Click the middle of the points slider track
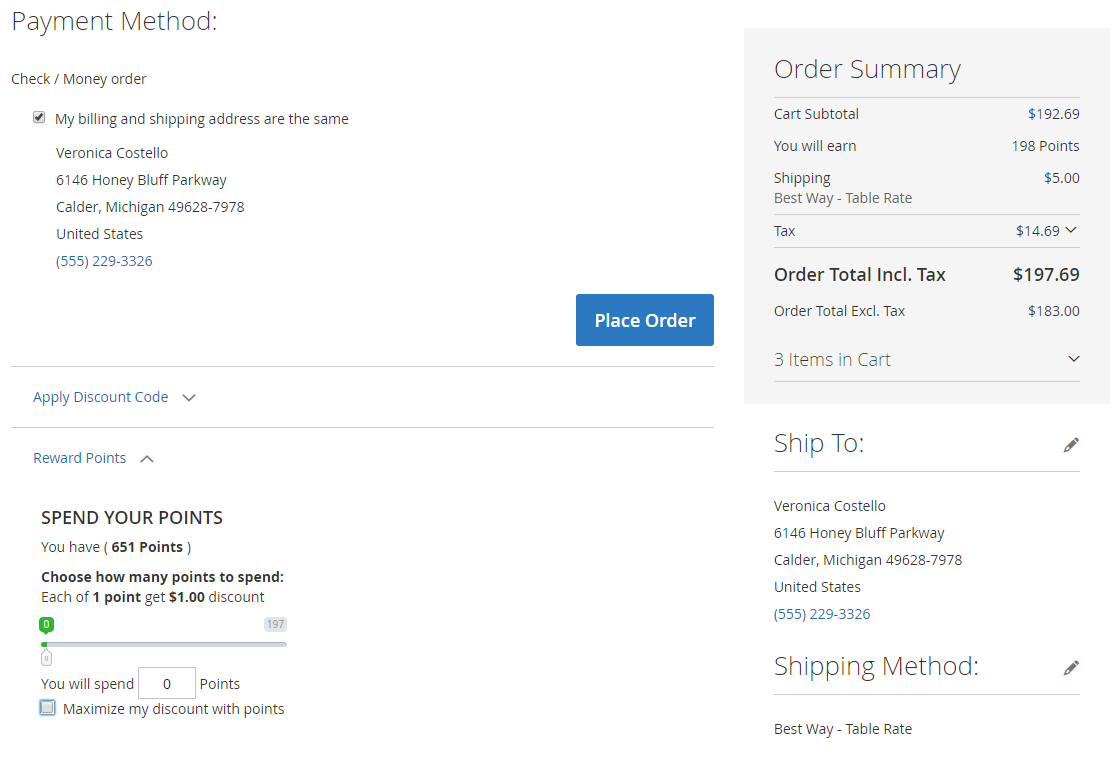This screenshot has height=757, width=1114. (x=165, y=644)
